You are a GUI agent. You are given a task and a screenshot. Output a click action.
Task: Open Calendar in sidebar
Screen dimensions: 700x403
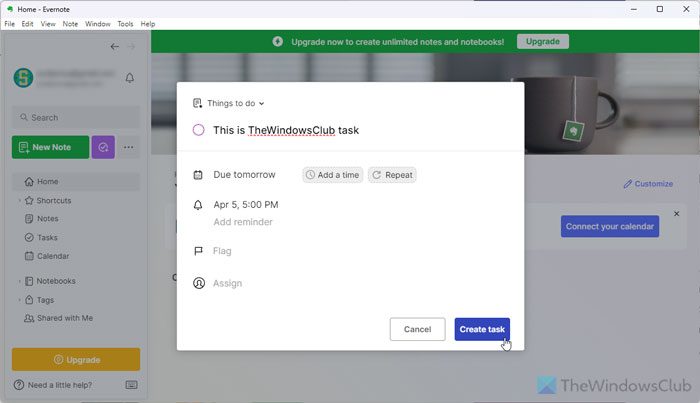click(x=47, y=256)
